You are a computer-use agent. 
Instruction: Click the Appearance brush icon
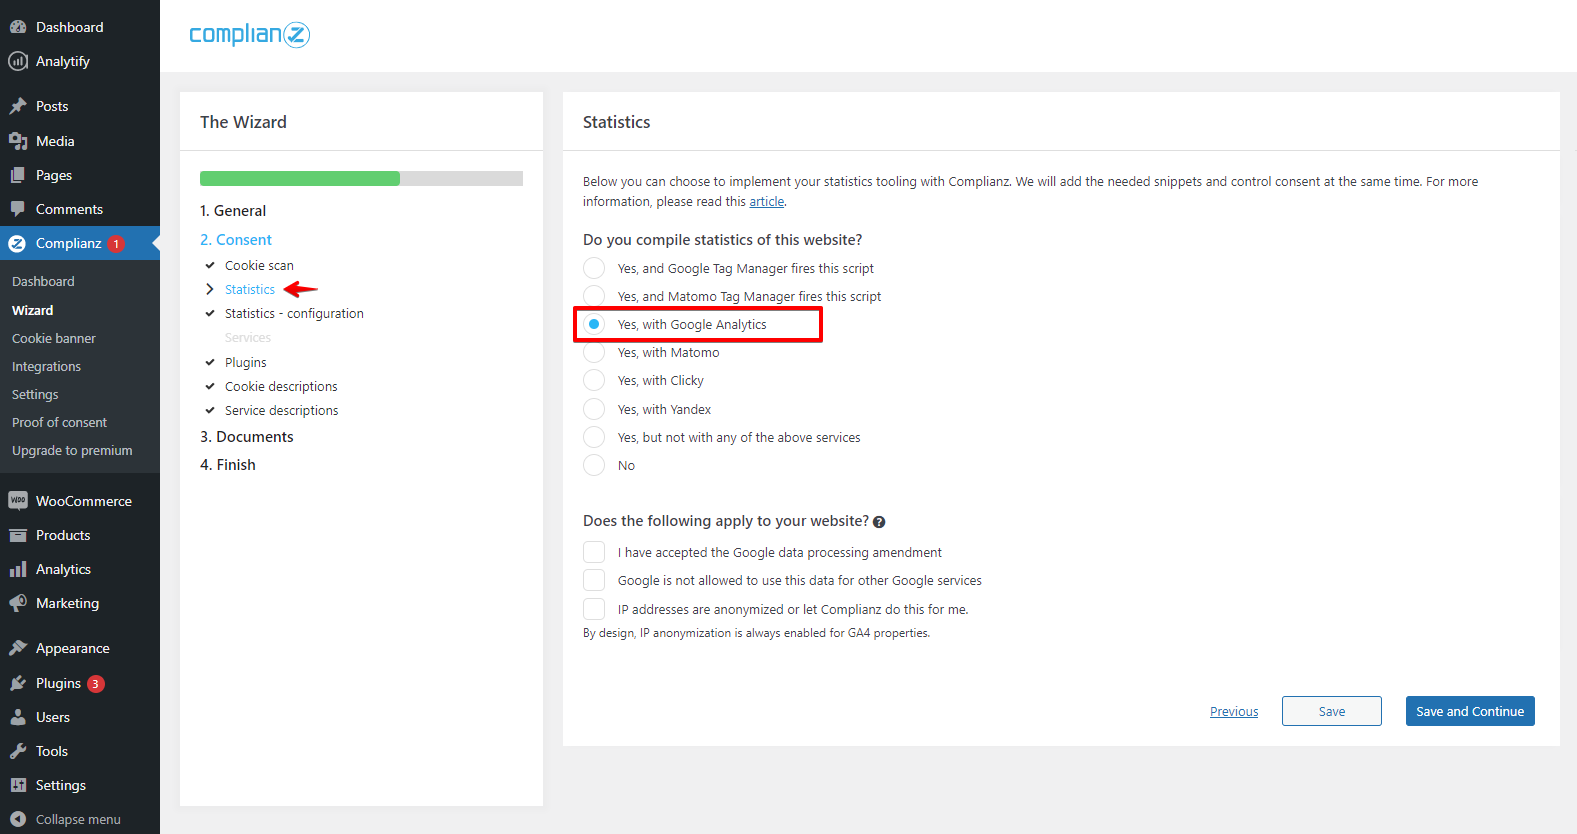(x=18, y=648)
